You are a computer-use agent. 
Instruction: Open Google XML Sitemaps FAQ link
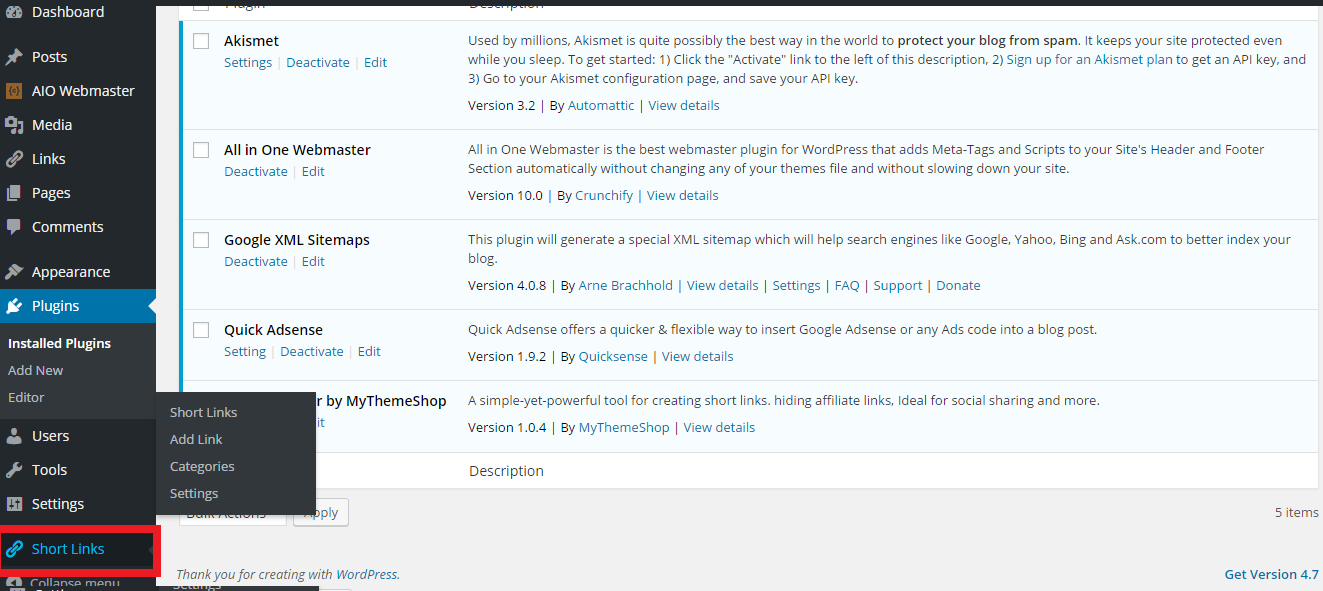(847, 285)
